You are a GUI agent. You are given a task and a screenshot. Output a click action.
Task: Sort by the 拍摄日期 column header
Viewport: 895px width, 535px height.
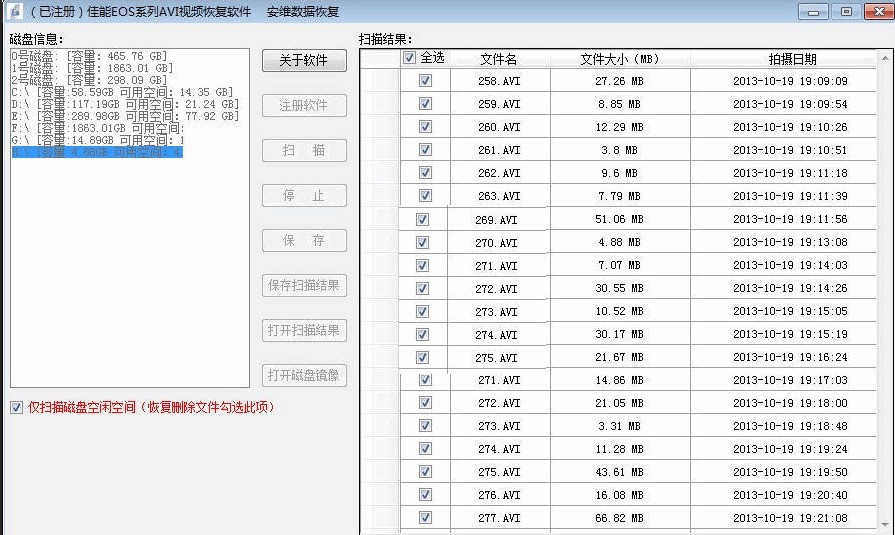click(x=792, y=59)
